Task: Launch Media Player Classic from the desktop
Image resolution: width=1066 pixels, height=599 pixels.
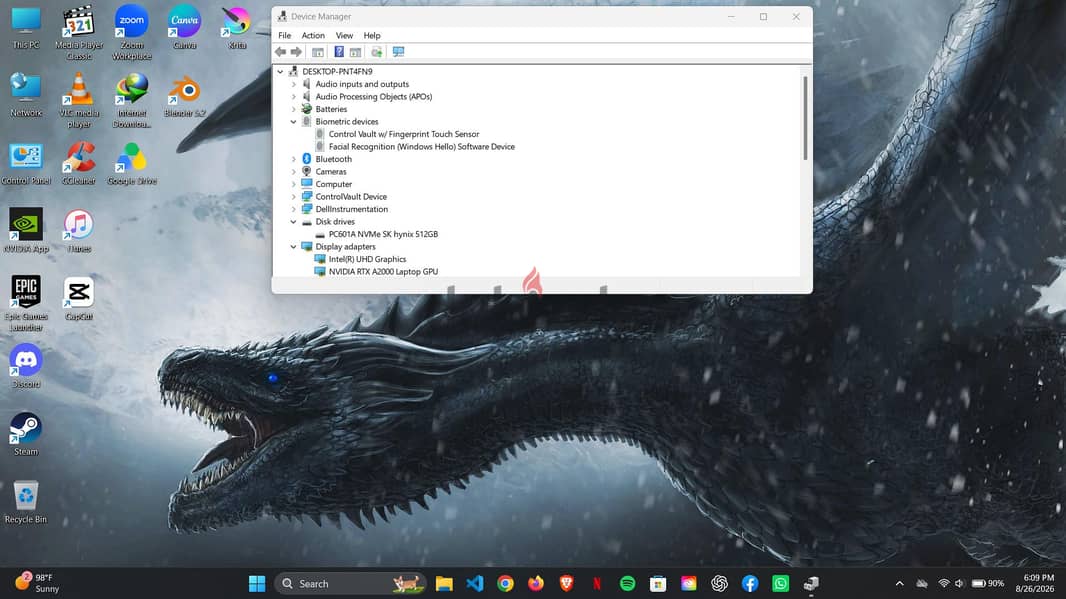Action: (x=79, y=33)
